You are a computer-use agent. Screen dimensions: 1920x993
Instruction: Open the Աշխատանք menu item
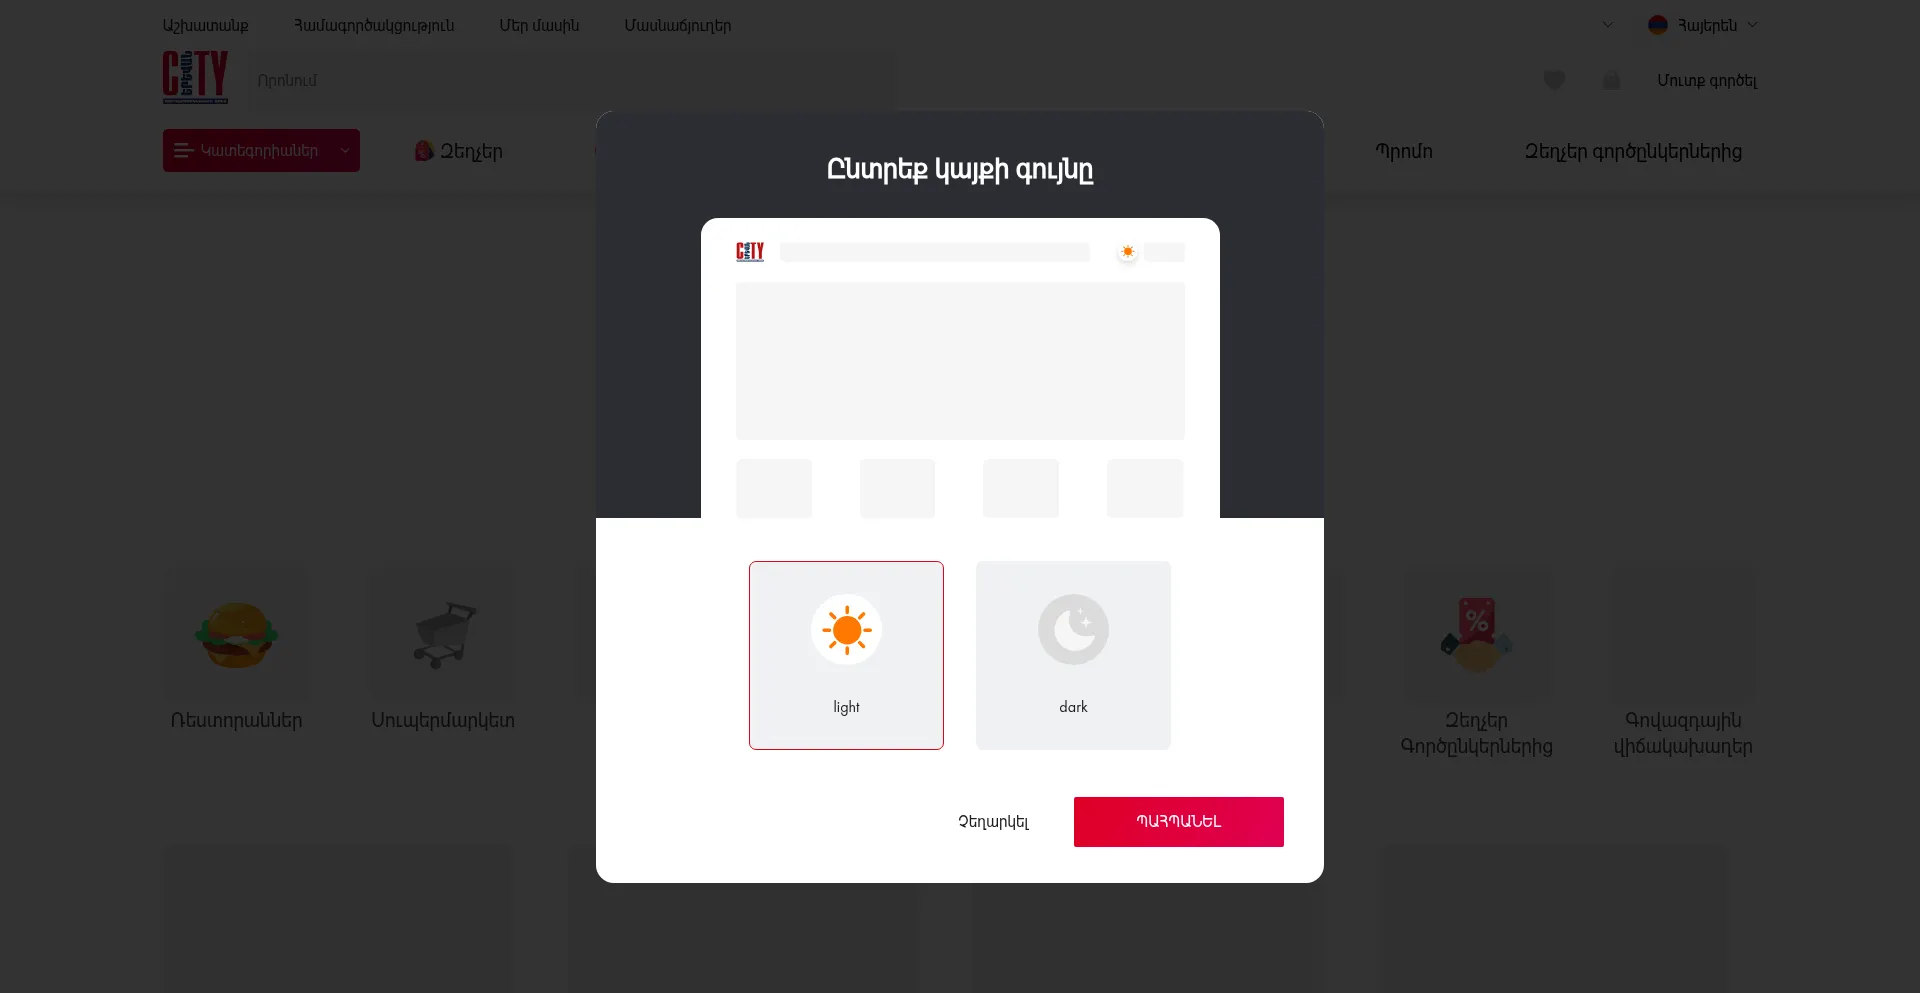[205, 25]
